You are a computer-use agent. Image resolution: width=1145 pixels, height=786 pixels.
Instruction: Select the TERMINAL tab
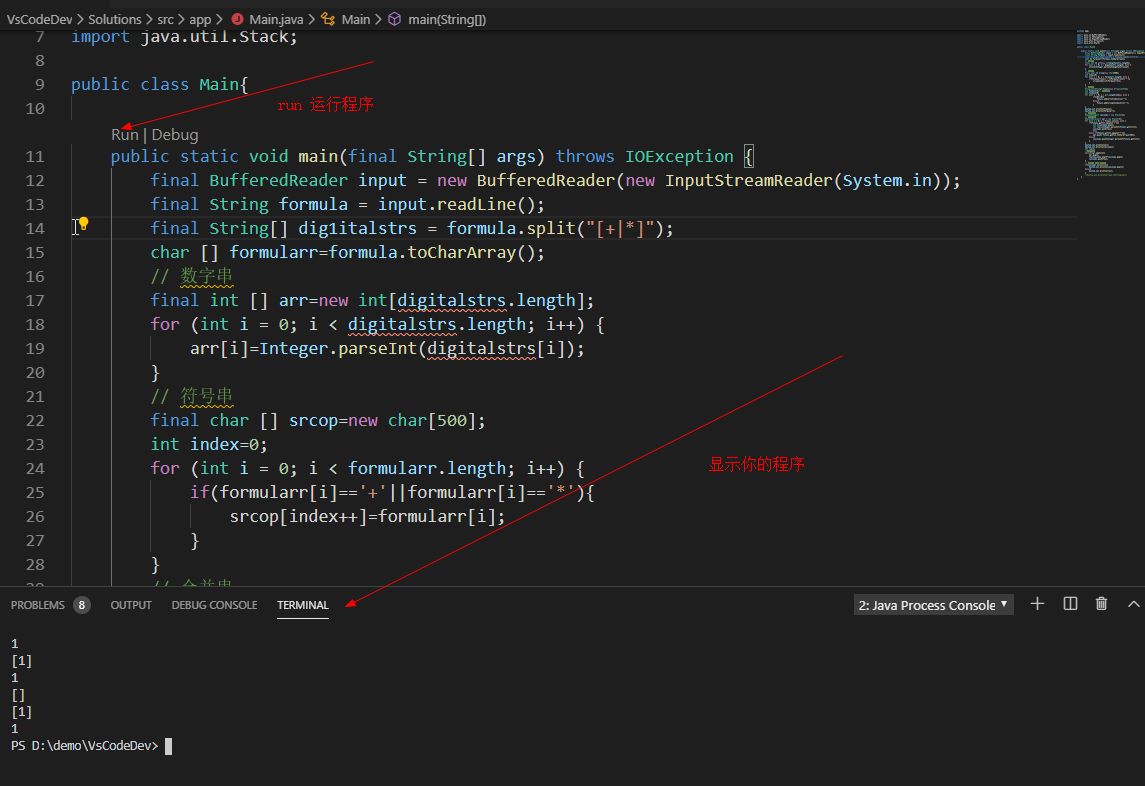tap(303, 605)
